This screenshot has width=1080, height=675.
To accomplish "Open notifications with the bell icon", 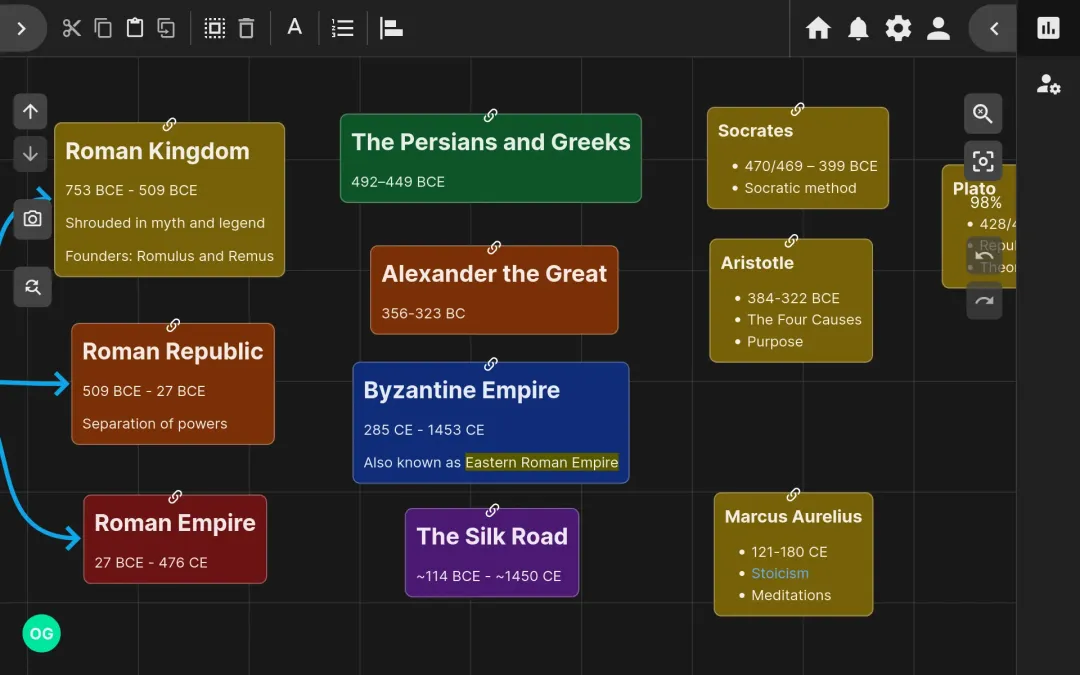I will [x=858, y=28].
